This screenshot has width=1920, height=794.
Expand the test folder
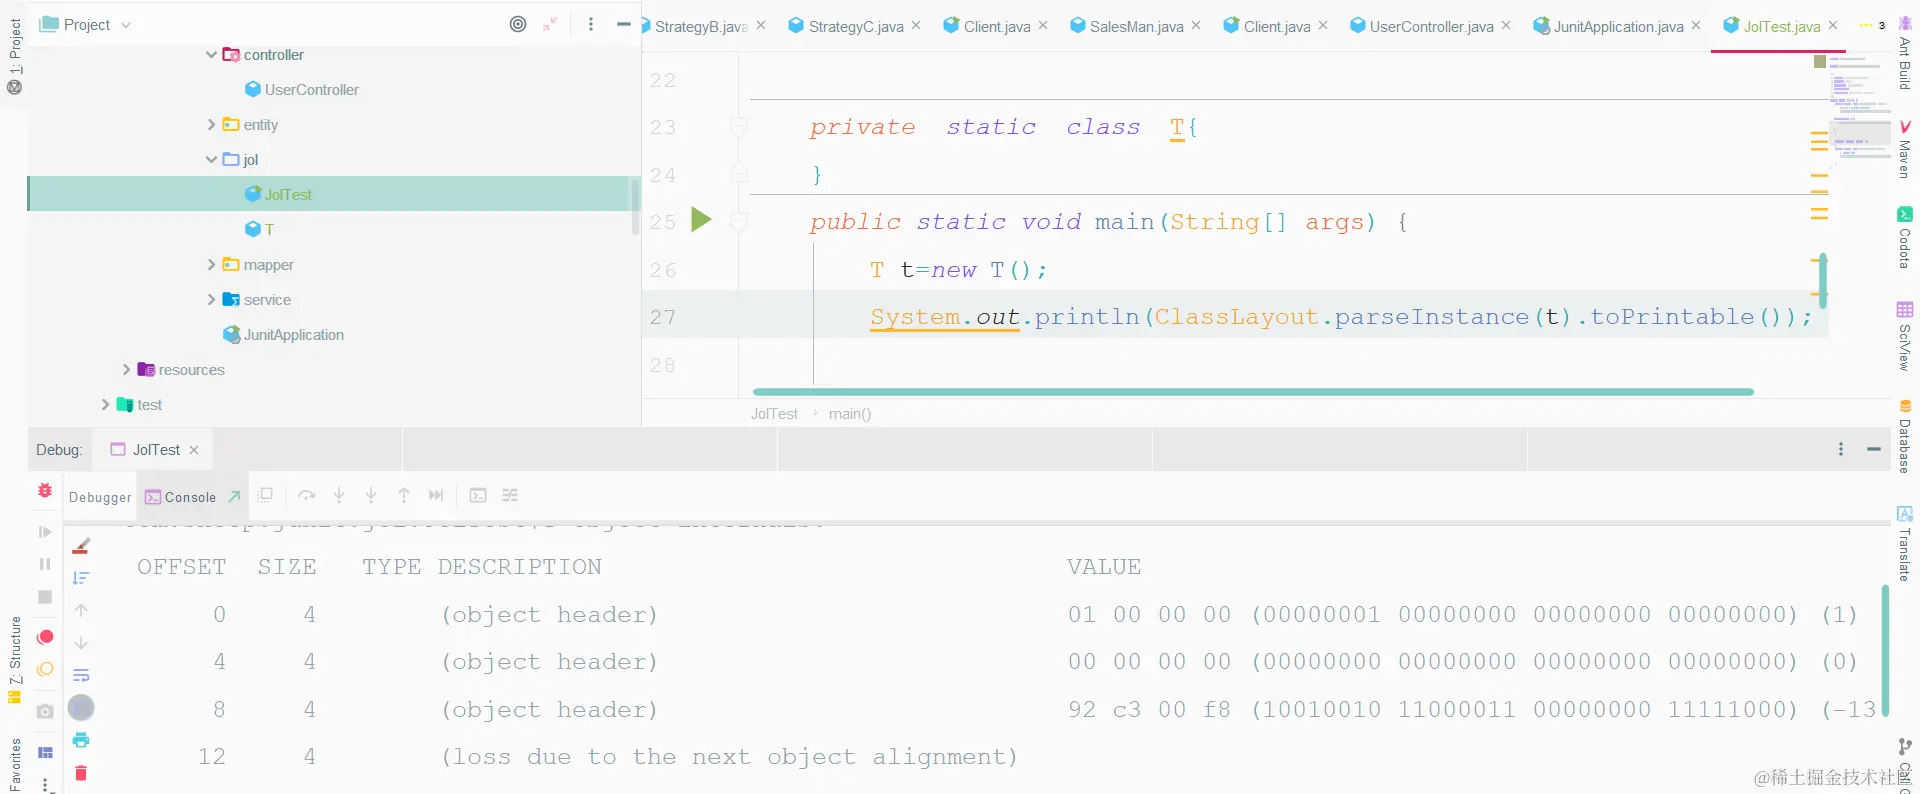[105, 405]
